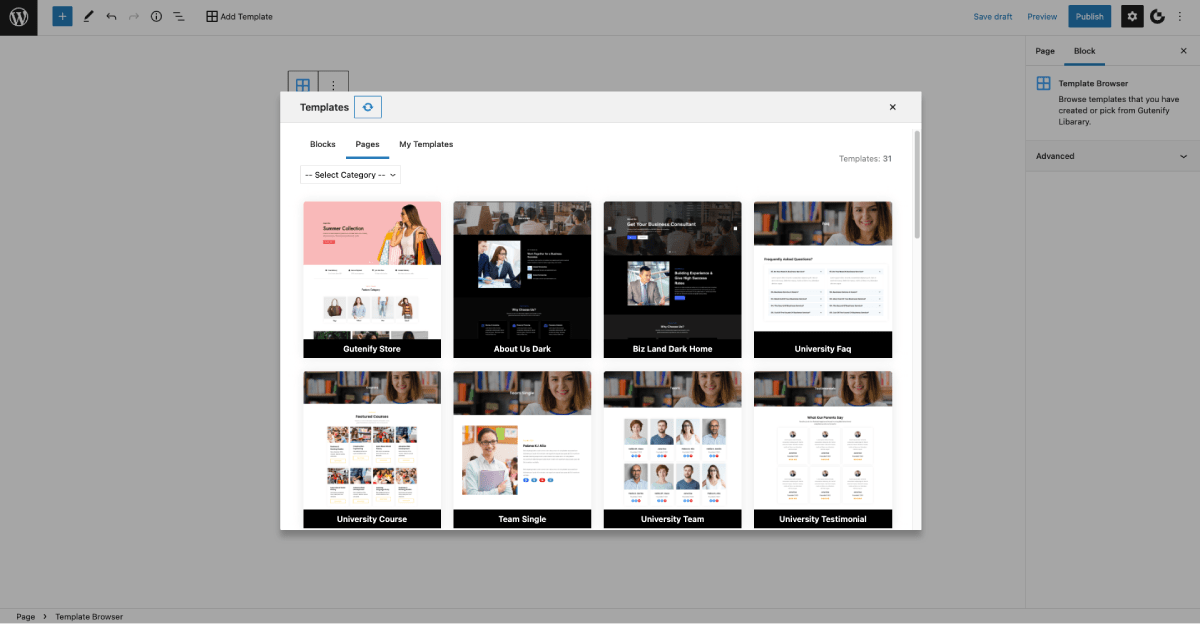Screen dimensions: 1200x624
Task: Click the Publish button
Action: (1090, 17)
